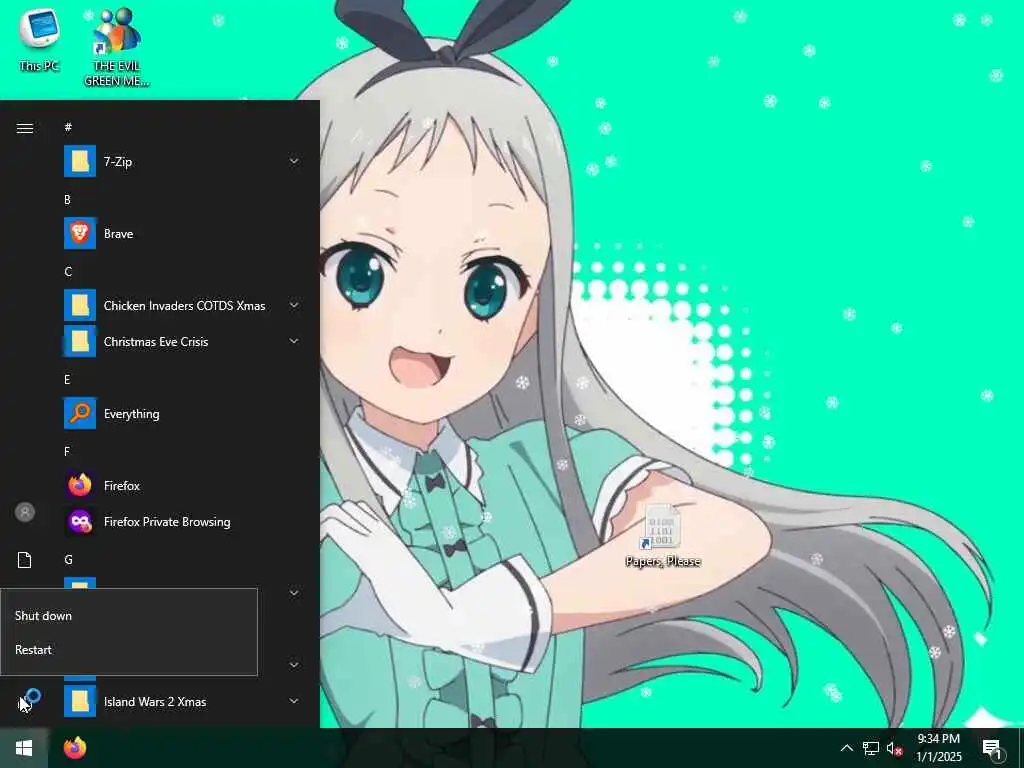Open THE EVIL GREEN ME... desktop shortcut

point(116,47)
